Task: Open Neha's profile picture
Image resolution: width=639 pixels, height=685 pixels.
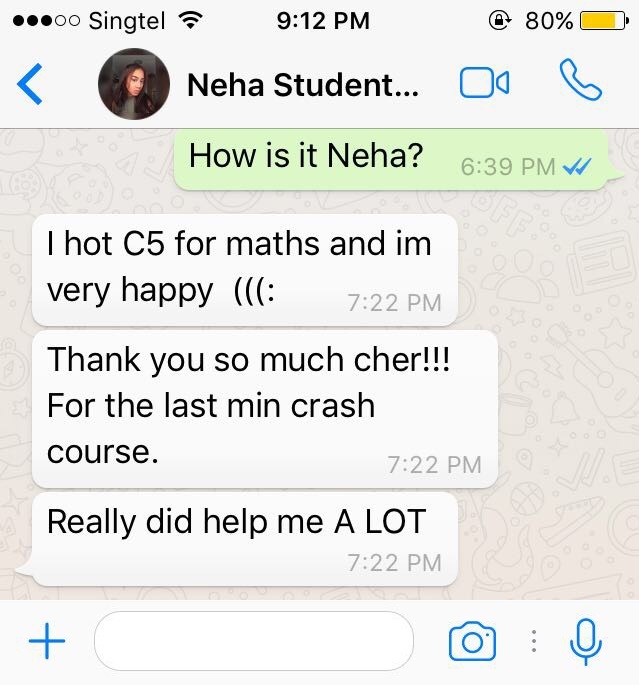Action: click(x=134, y=84)
